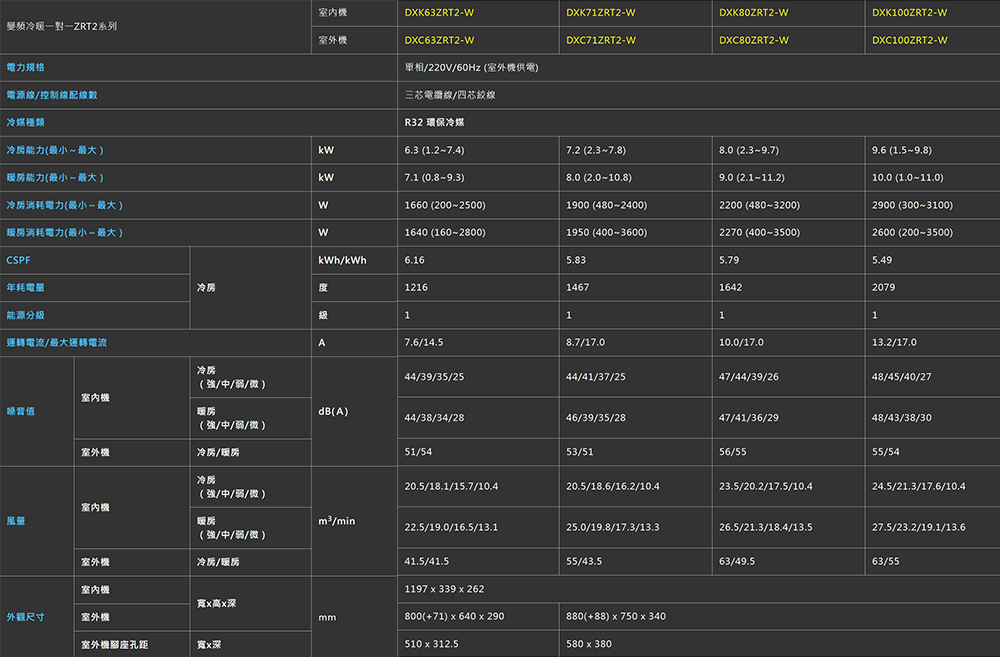Click the 電力規格 row label
The height and width of the screenshot is (657, 1000).
pyautogui.click(x=26, y=67)
